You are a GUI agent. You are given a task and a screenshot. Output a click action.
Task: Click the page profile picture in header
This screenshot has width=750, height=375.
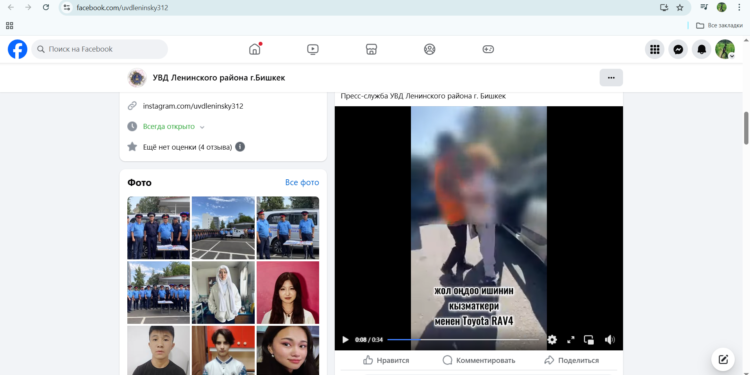coord(137,77)
